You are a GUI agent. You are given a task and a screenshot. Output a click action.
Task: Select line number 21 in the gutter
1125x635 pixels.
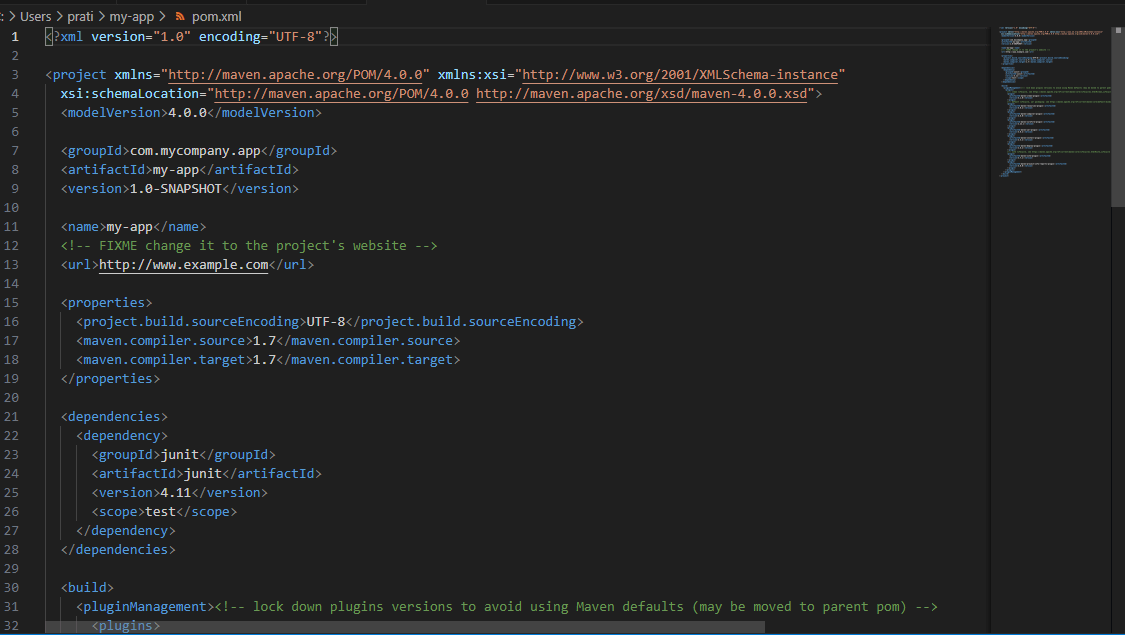[x=12, y=417]
